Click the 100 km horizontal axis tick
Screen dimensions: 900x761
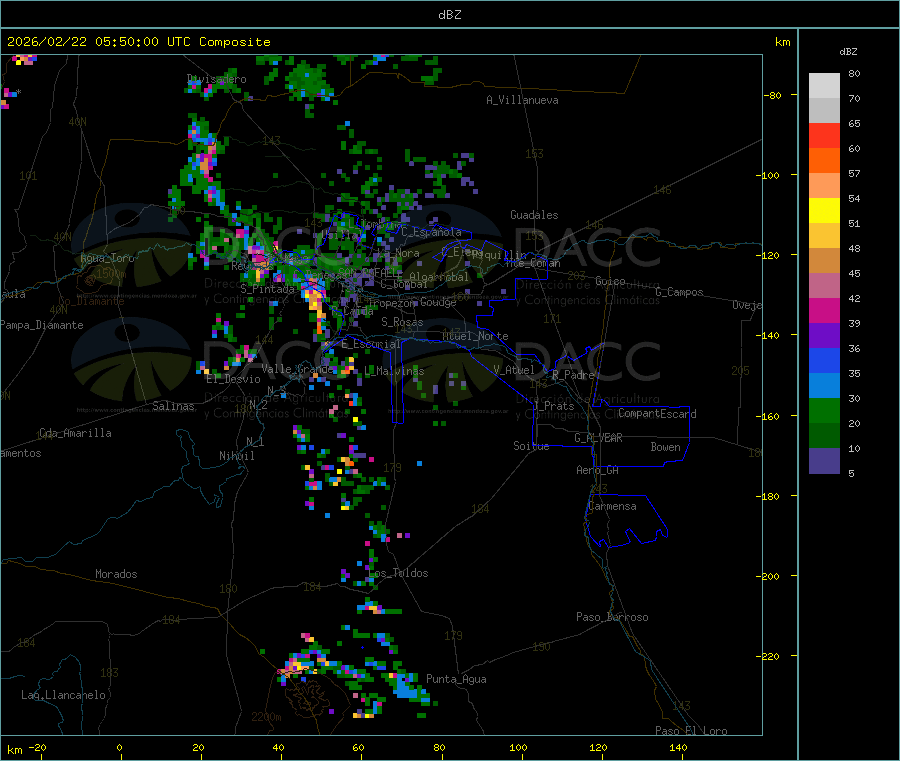coord(518,747)
